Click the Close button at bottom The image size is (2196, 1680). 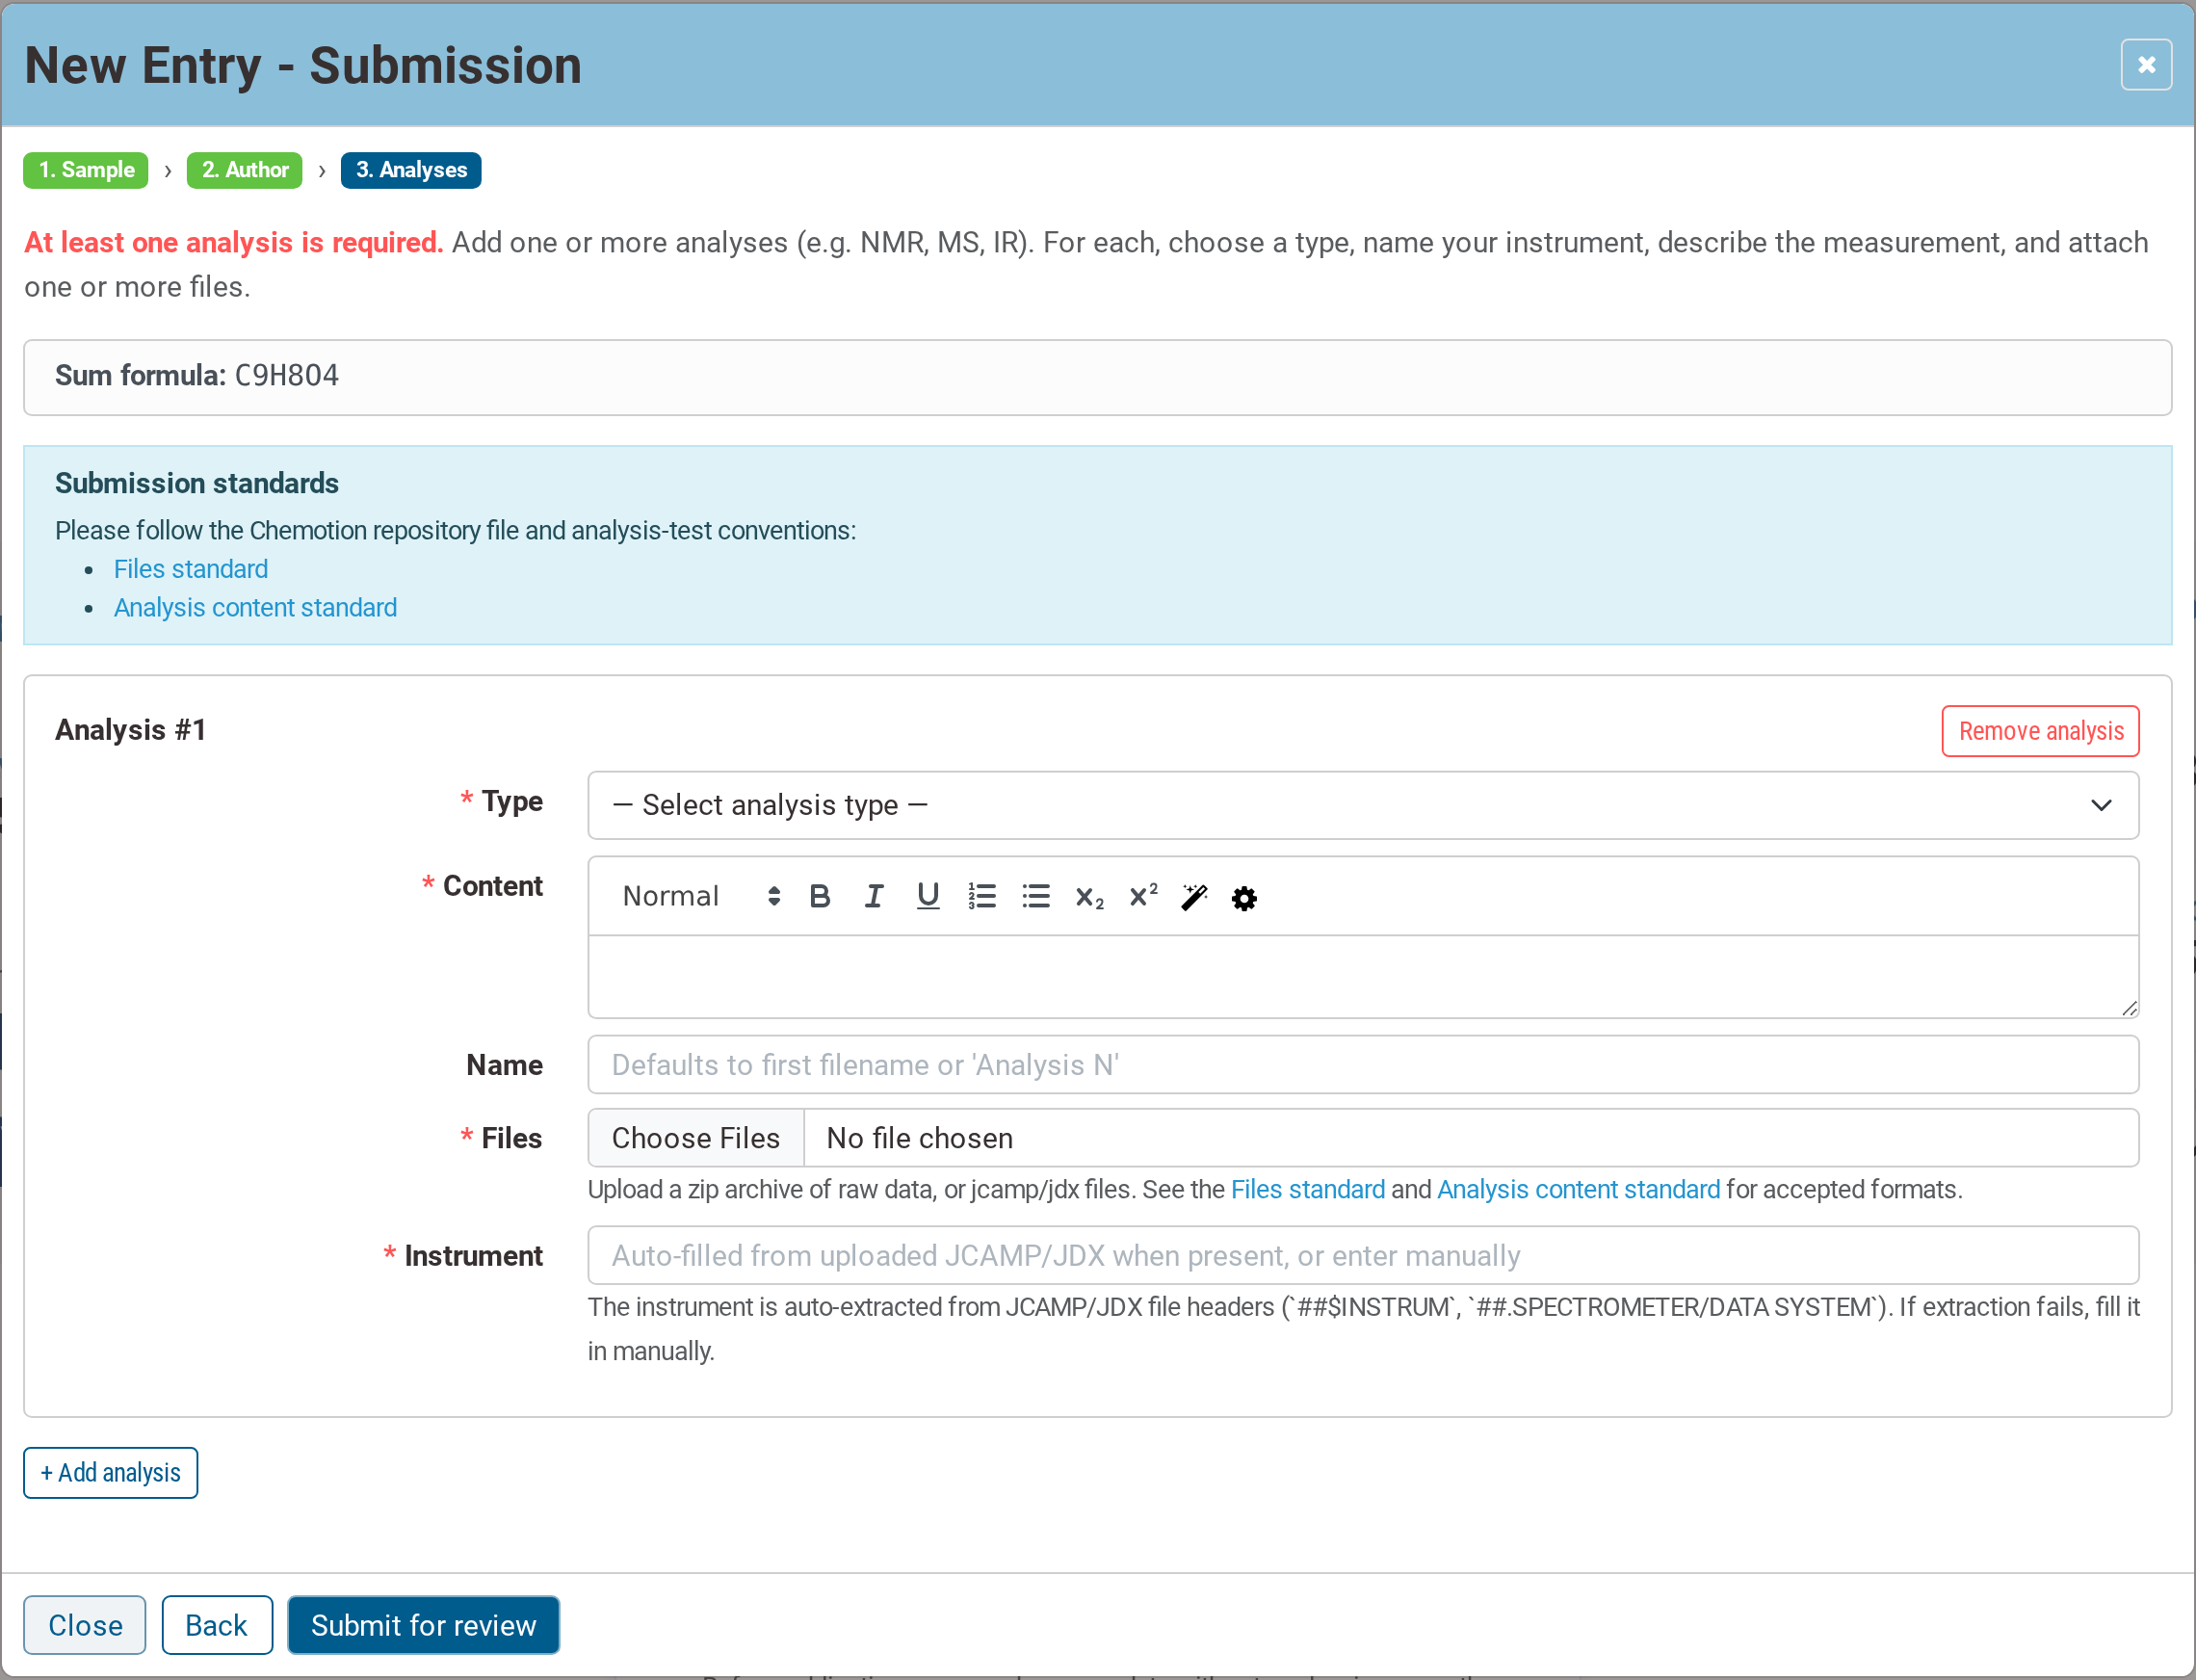(x=85, y=1625)
